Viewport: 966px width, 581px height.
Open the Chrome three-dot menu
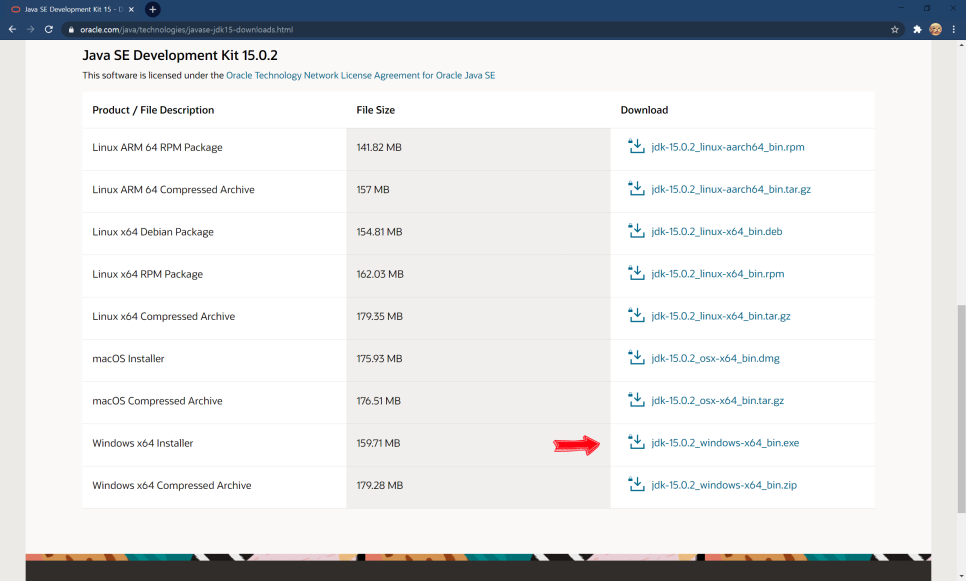pyautogui.click(x=954, y=29)
